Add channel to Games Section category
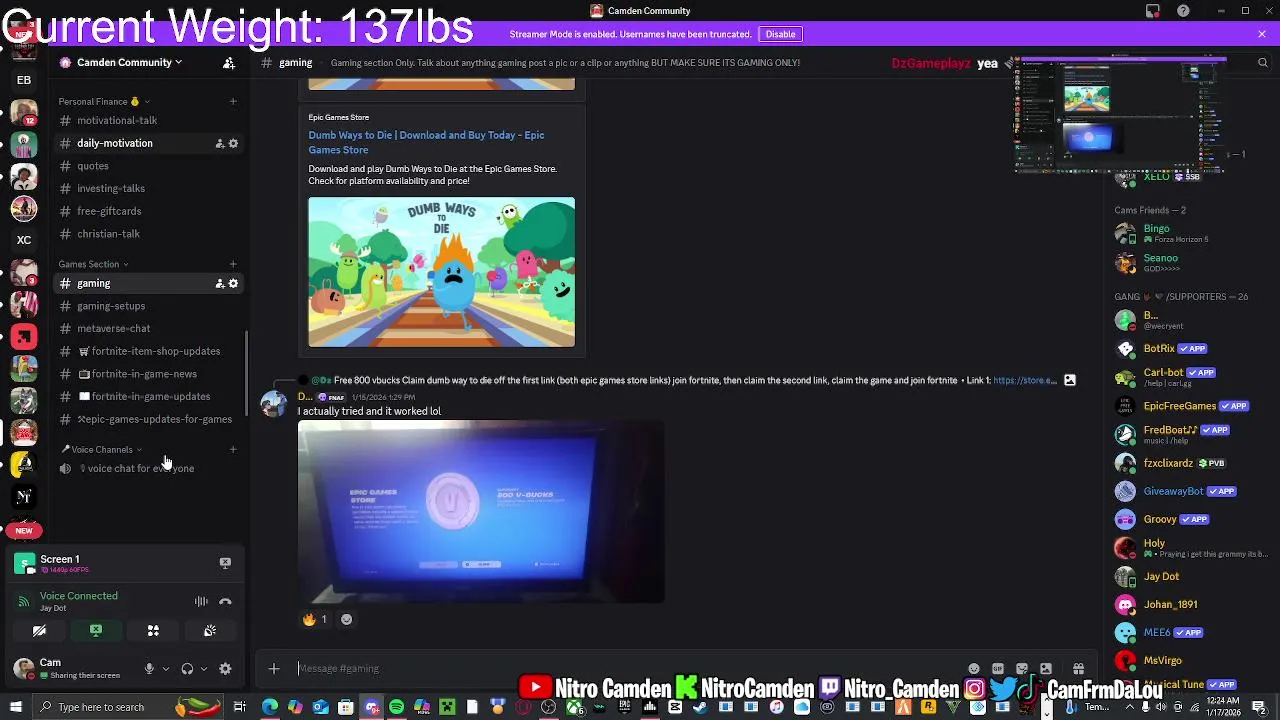1280x720 pixels. point(233,264)
